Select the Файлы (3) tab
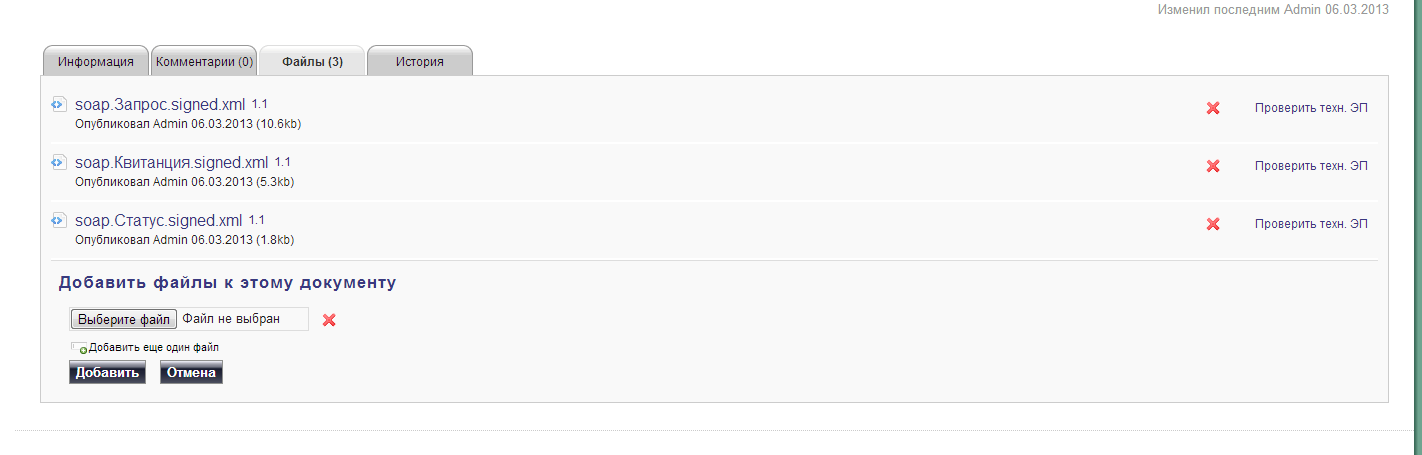Screen dimensions: 1422x455 312,61
